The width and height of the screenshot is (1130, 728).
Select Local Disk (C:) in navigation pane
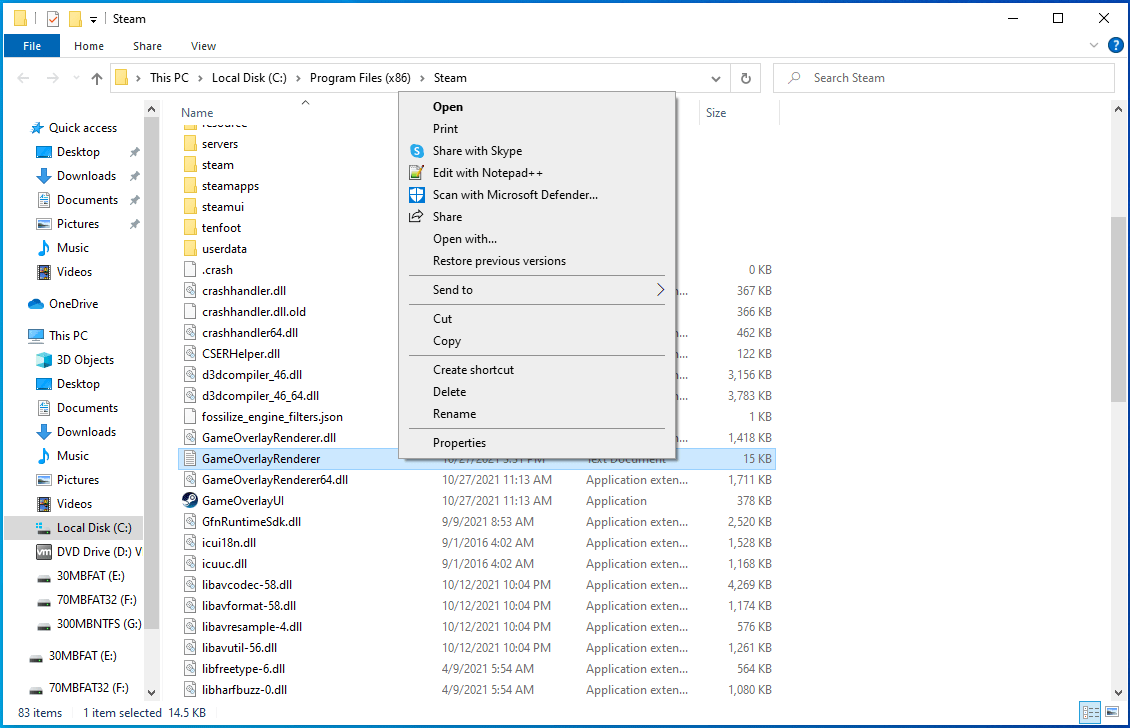93,528
